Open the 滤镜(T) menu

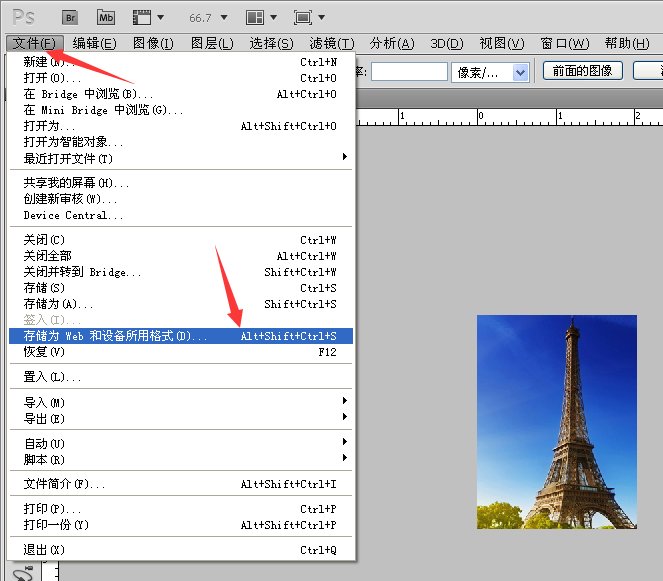[332, 43]
